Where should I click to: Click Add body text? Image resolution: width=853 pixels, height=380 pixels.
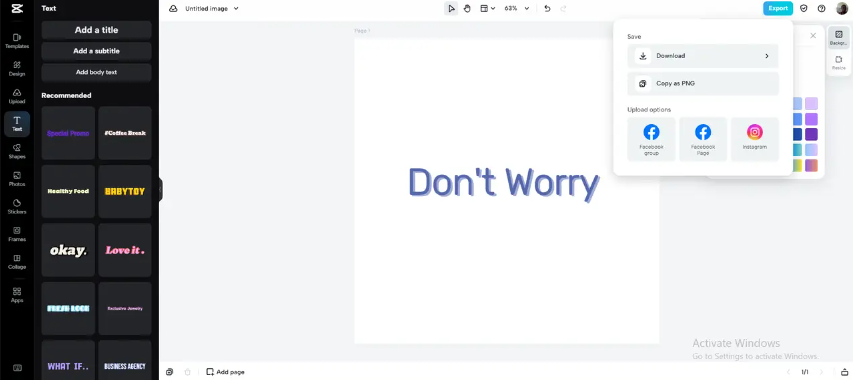[96, 72]
